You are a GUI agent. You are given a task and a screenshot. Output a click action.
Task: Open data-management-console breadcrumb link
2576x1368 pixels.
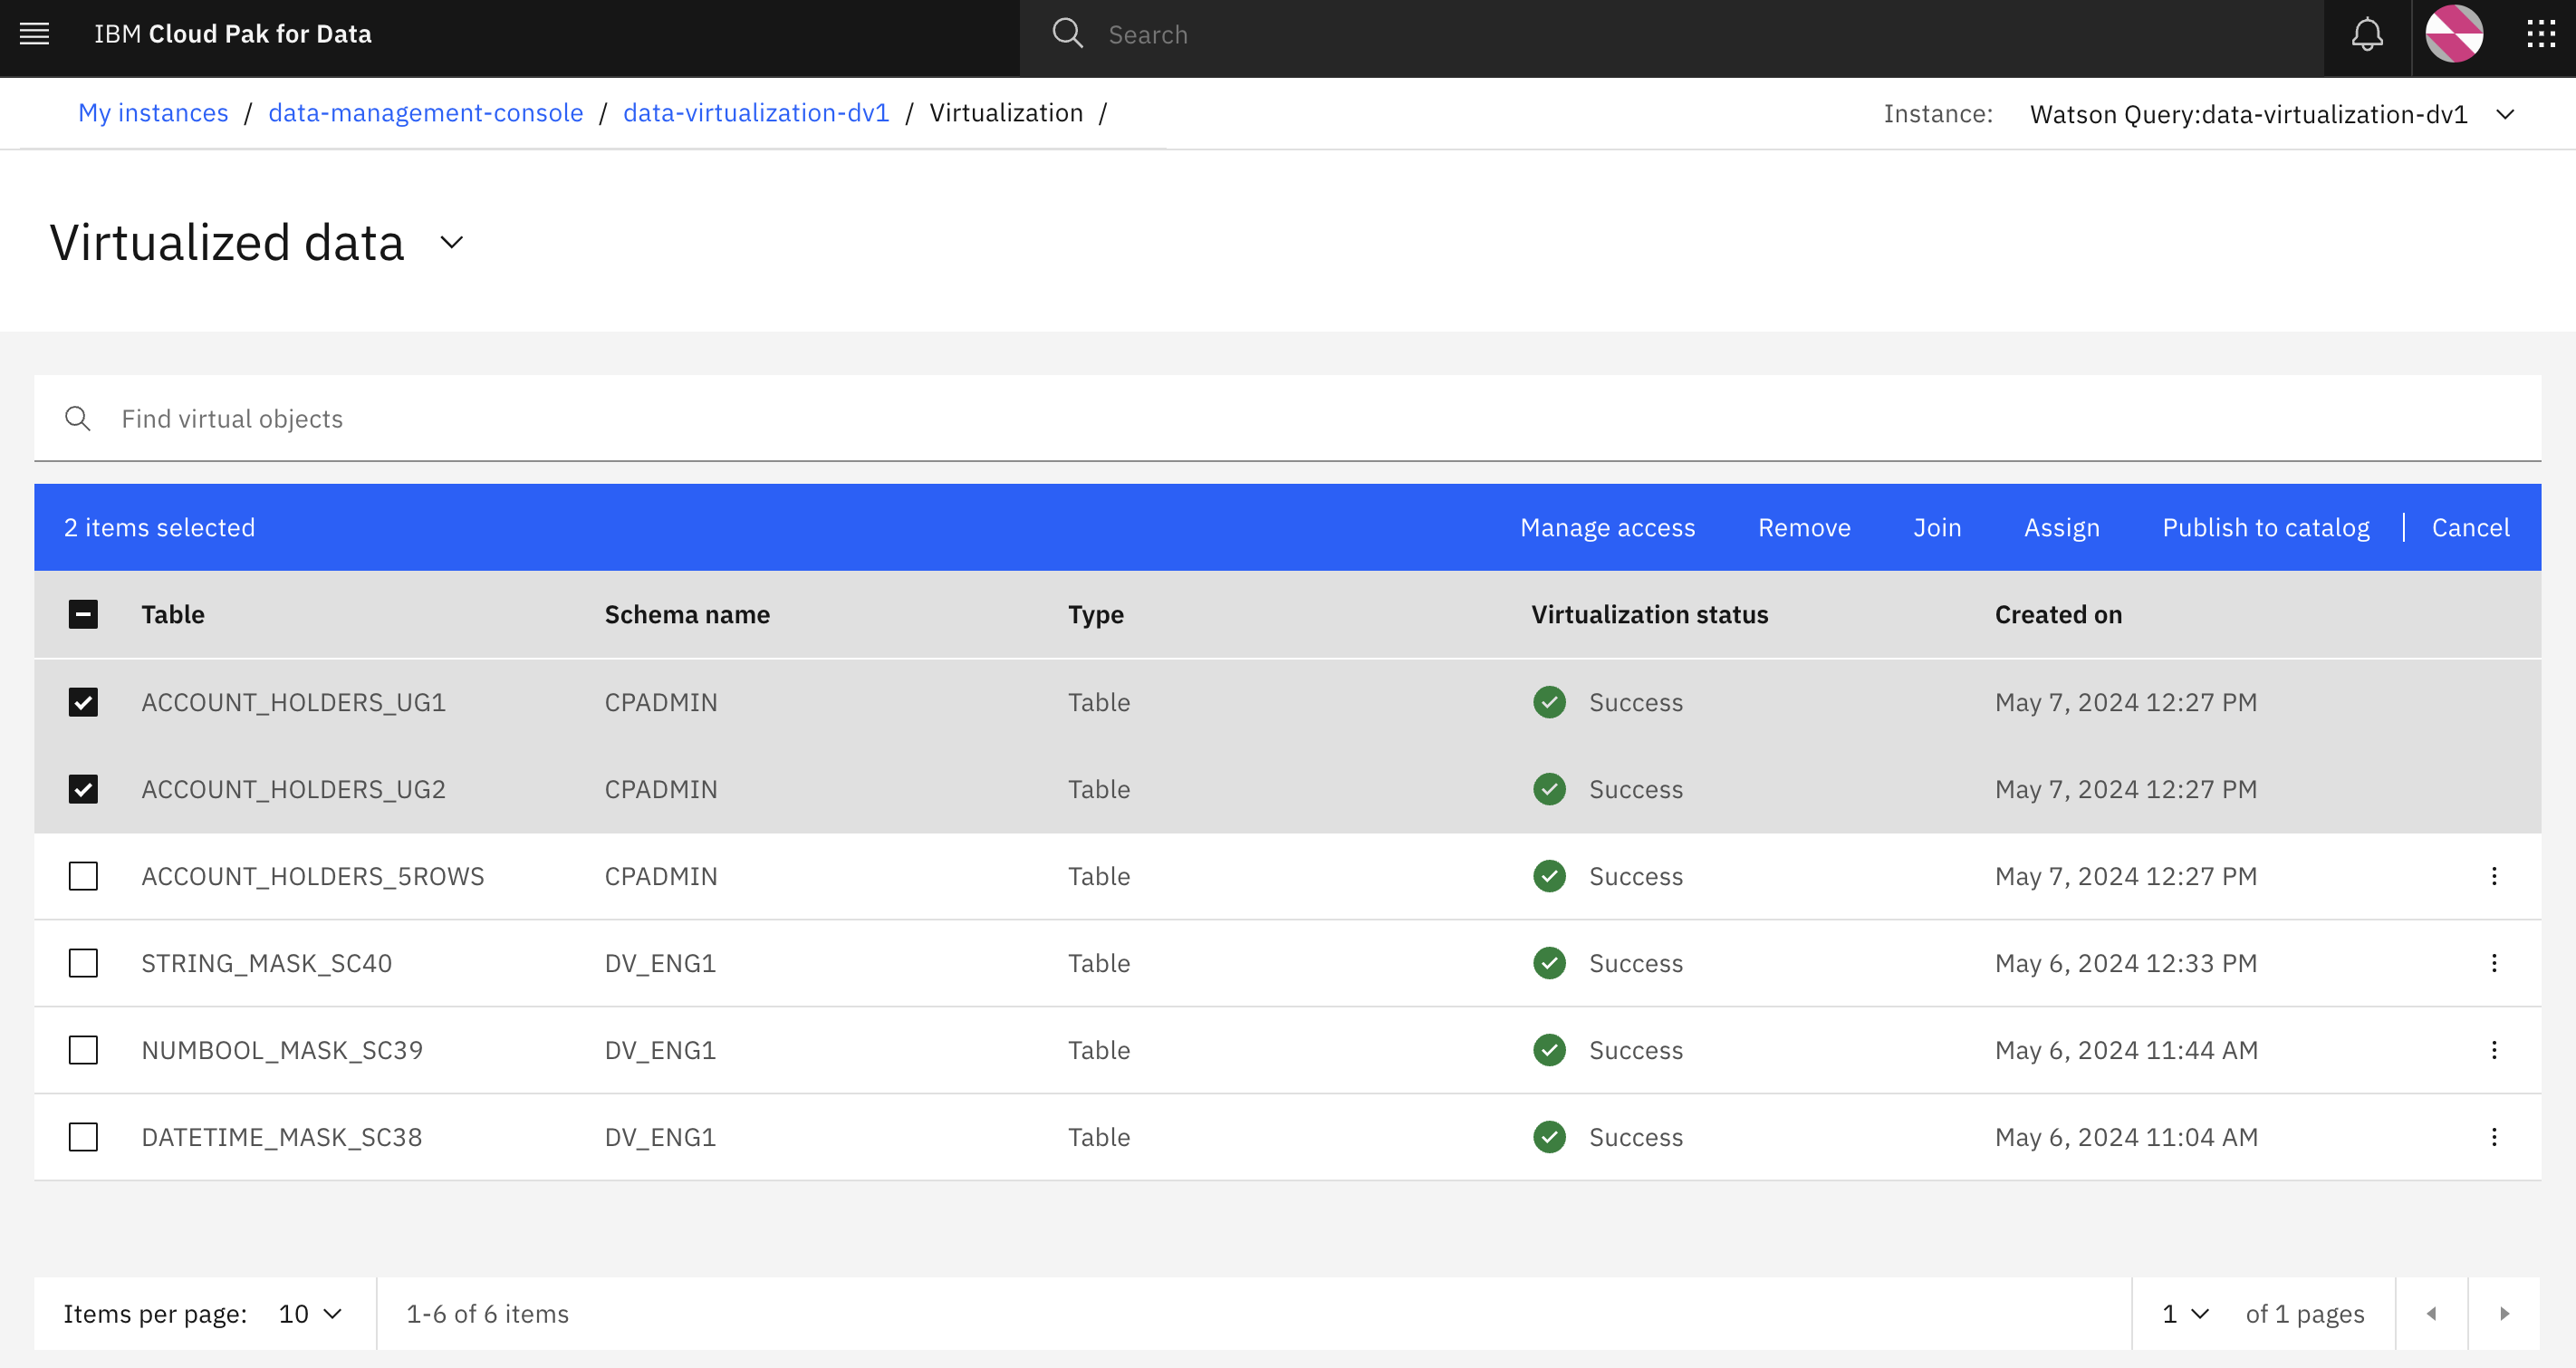pyautogui.click(x=425, y=113)
